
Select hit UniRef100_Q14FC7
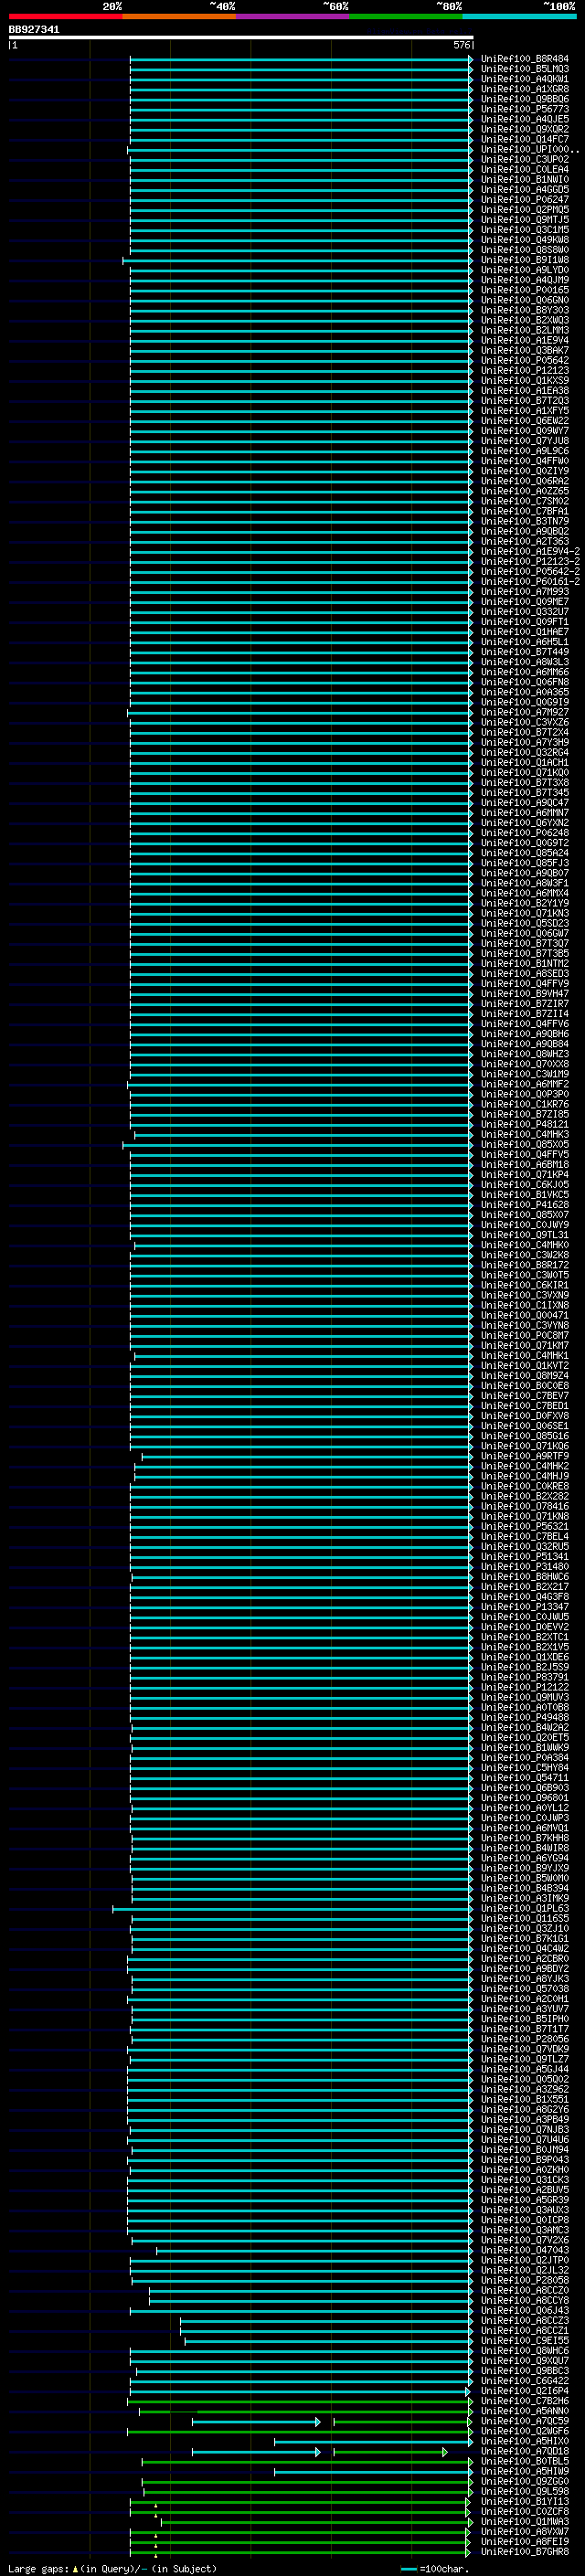pyautogui.click(x=525, y=139)
